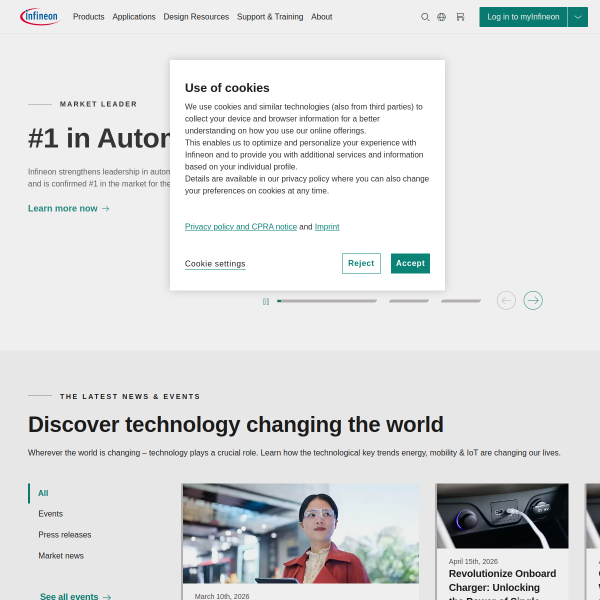Click the Use of cookies heading
This screenshot has height=600, width=600.
[227, 88]
